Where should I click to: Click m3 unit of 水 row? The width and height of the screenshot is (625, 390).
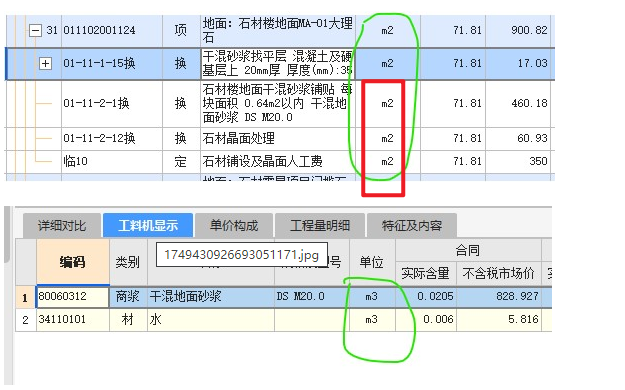[371, 319]
